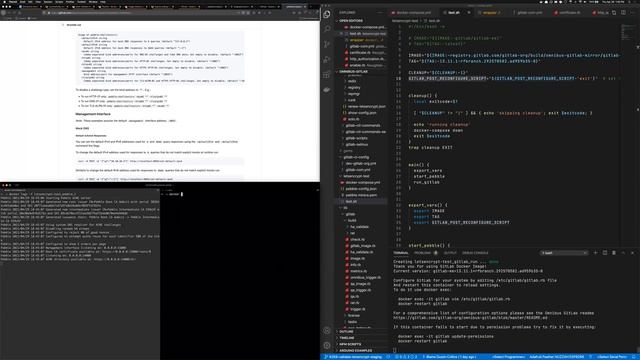Close the test.sh editor tab
Screen dimensions: 640x360
coord(469,13)
